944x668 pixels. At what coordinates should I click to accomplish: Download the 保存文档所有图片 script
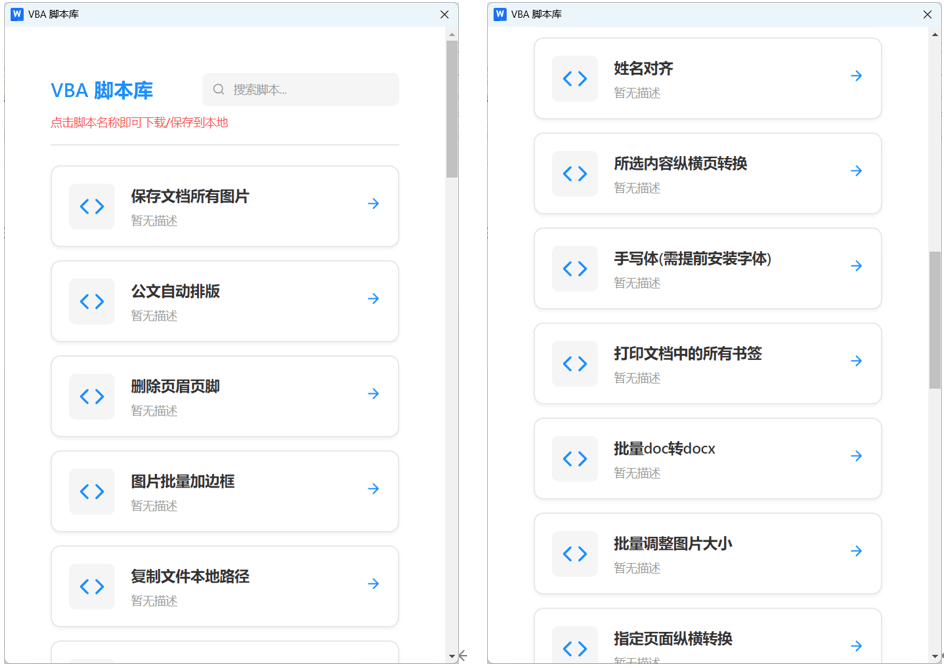190,197
